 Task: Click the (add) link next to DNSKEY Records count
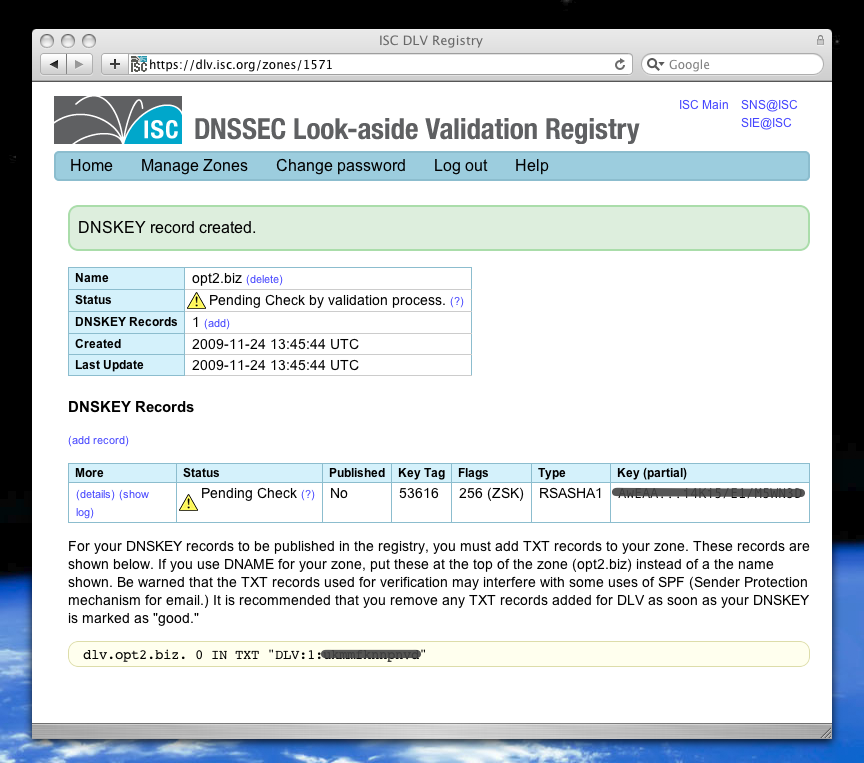click(x=217, y=323)
